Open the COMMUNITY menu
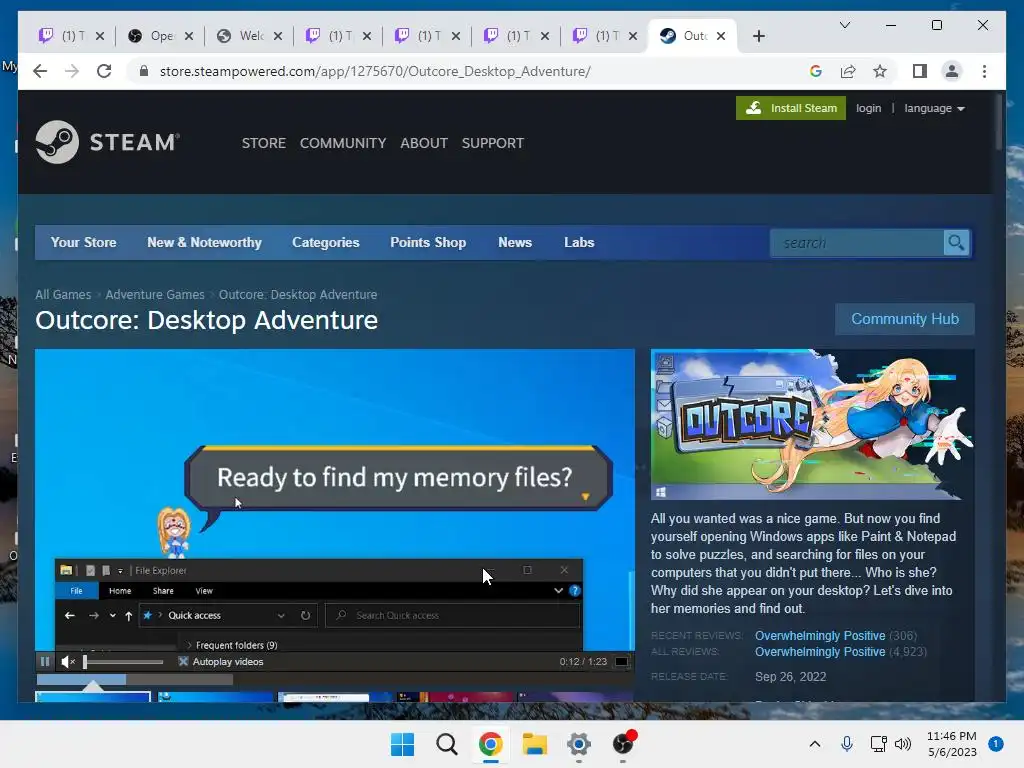The image size is (1024, 768). (343, 143)
